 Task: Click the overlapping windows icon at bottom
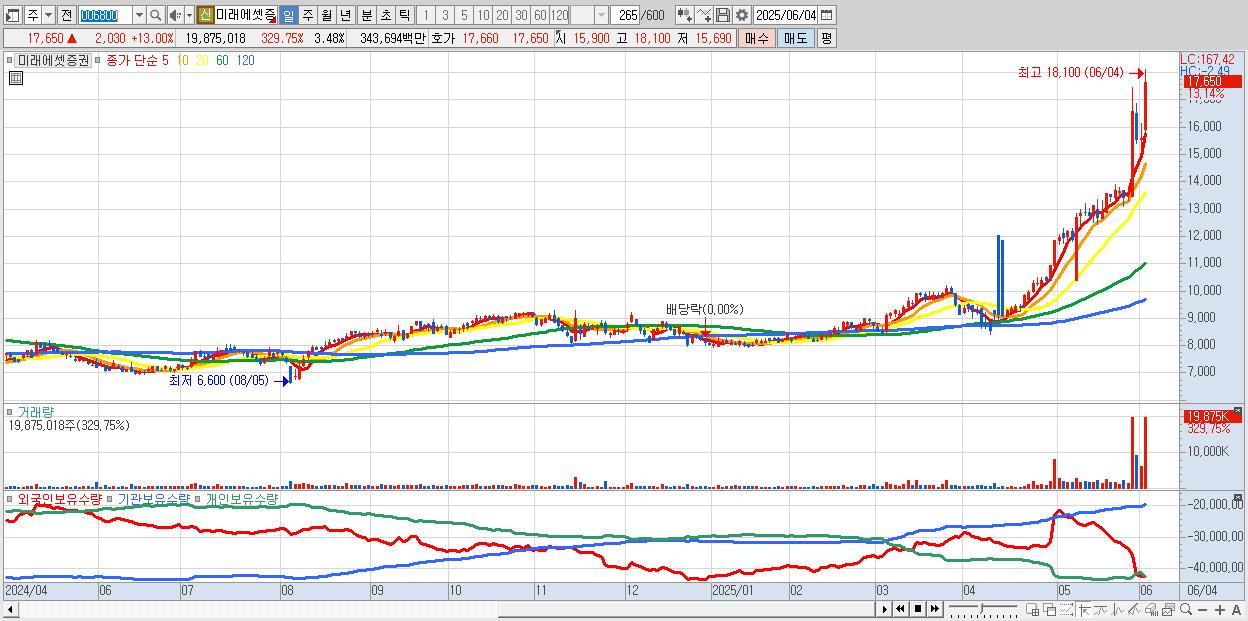(1050, 610)
